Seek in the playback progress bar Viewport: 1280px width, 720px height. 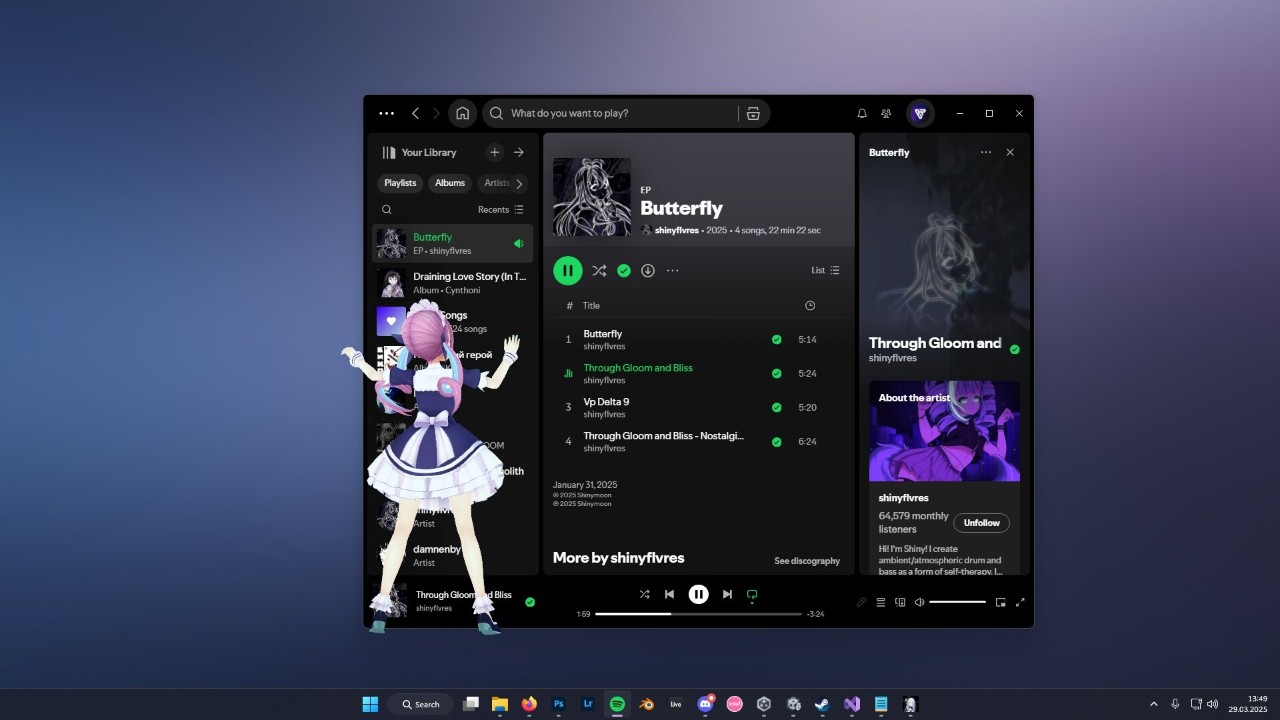pos(698,614)
